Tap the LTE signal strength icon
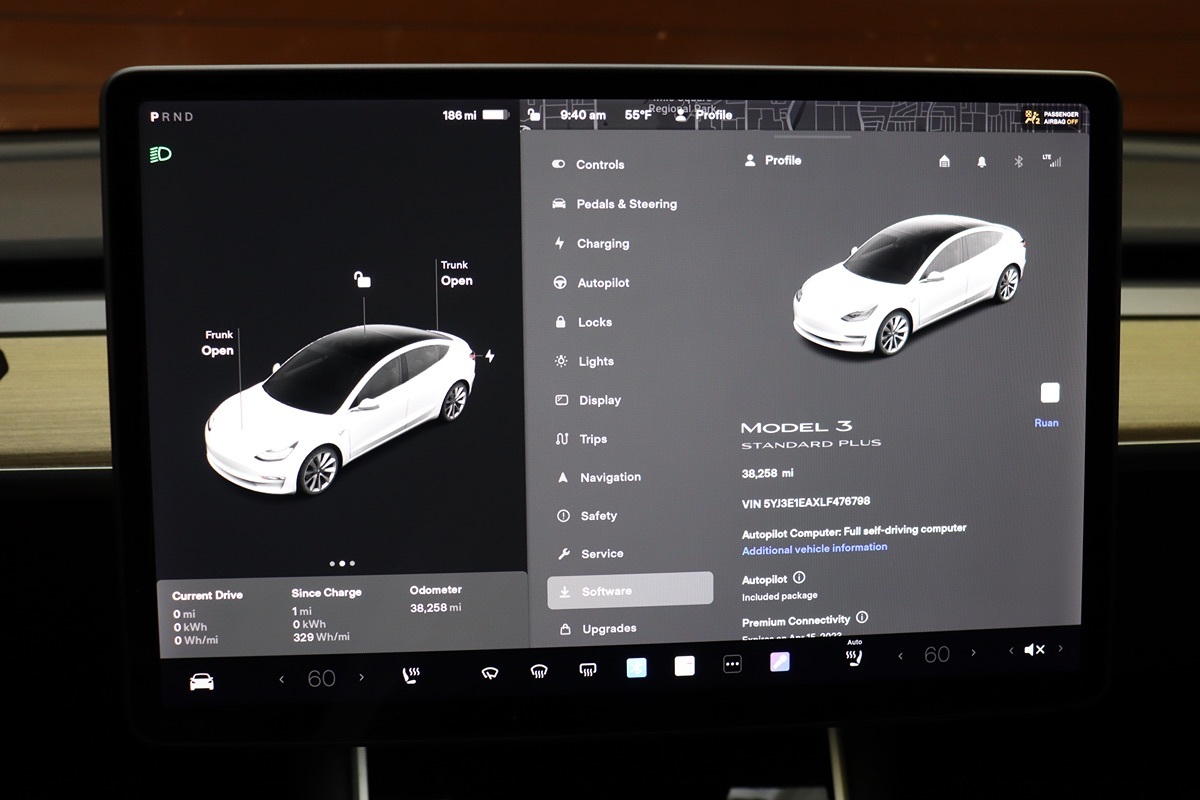 (x=1052, y=160)
